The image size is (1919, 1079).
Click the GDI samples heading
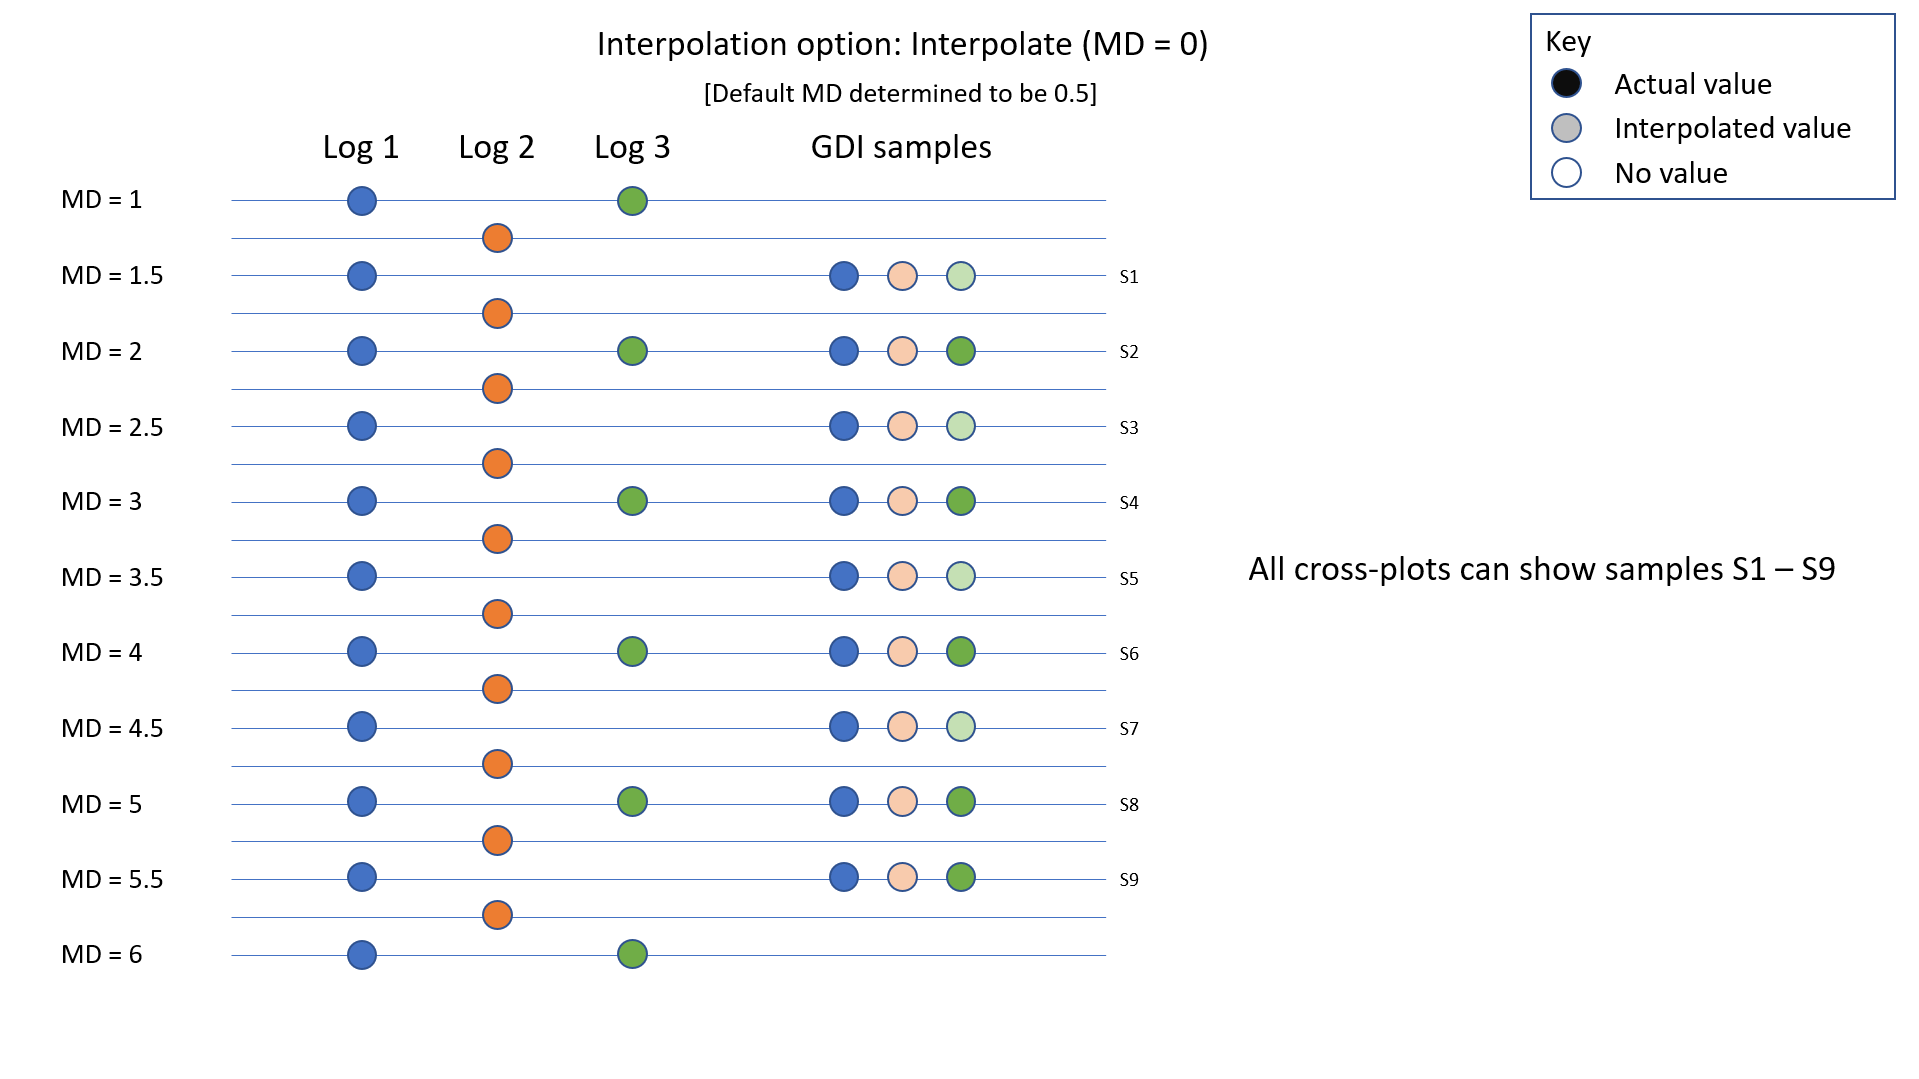(x=901, y=148)
